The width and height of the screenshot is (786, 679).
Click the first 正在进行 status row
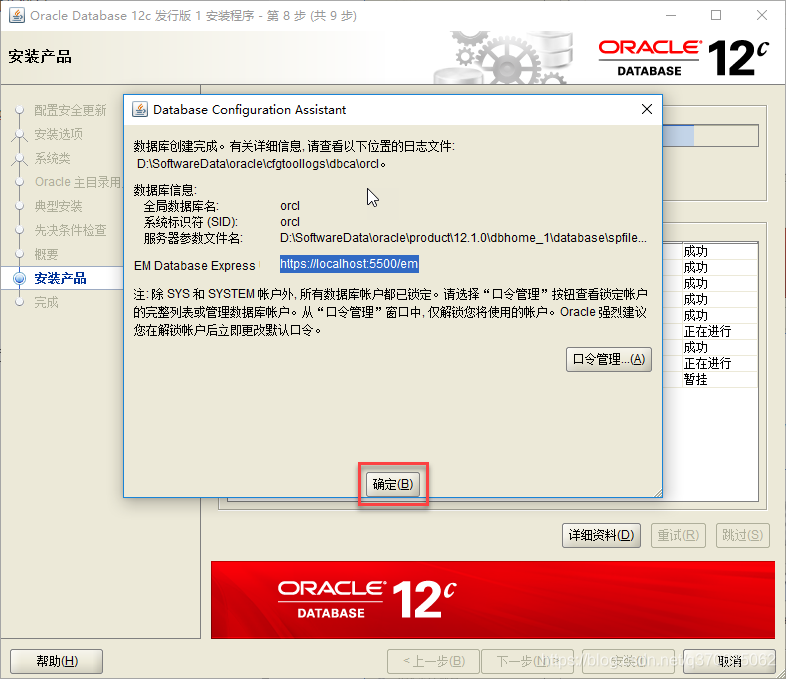(707, 331)
